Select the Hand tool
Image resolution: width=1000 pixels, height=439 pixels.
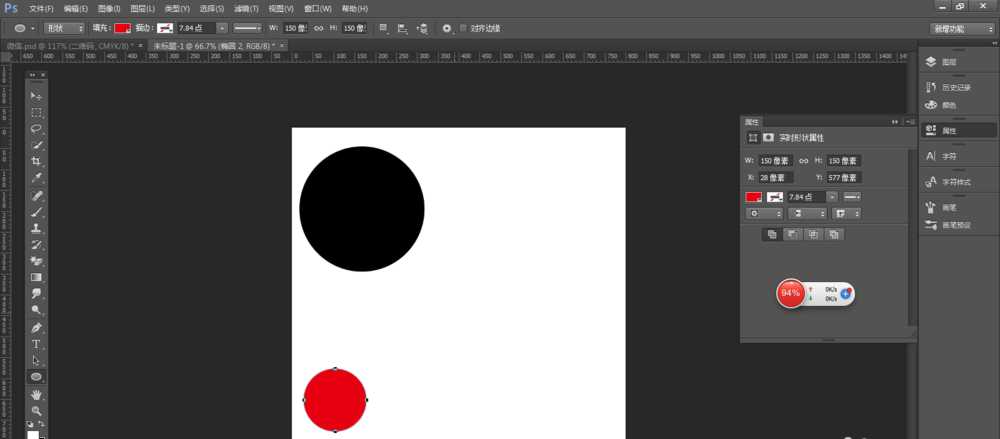(x=36, y=394)
